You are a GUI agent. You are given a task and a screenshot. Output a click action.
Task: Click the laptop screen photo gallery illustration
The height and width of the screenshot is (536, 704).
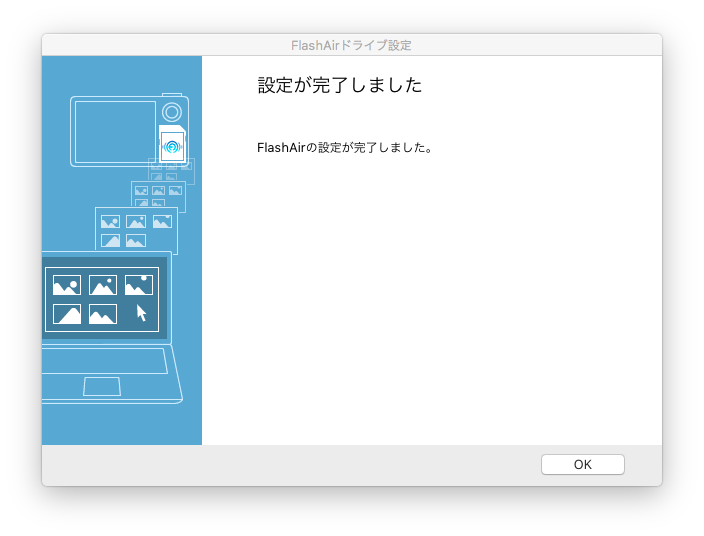(102, 299)
